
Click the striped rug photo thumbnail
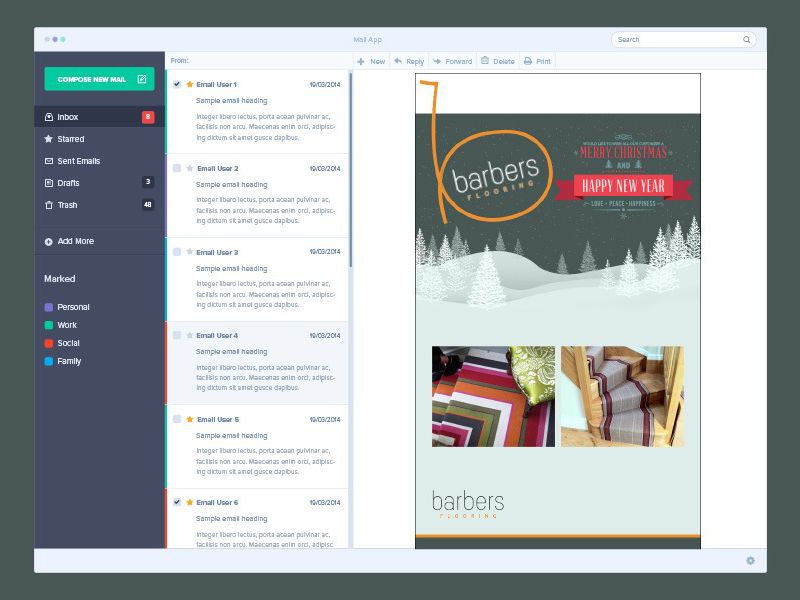pos(493,396)
